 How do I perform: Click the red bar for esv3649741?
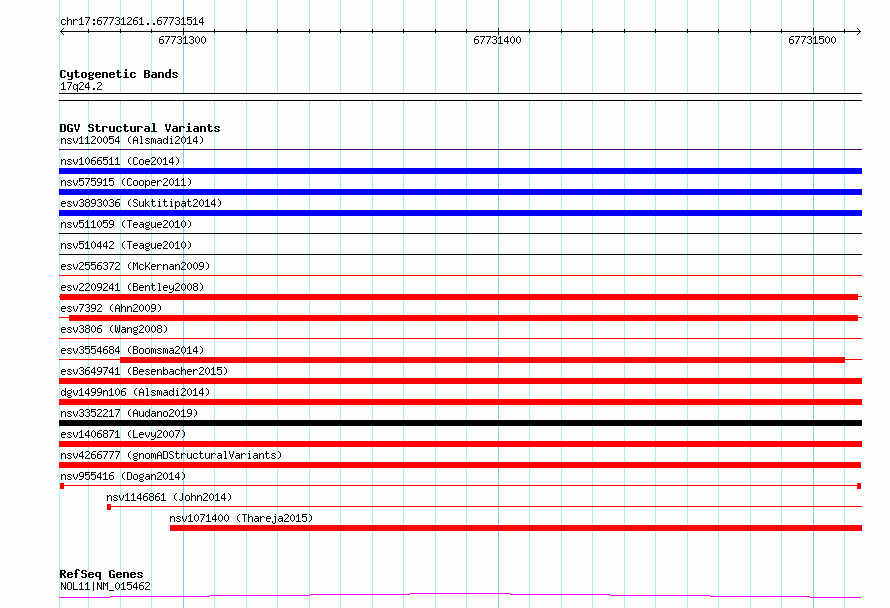coord(460,381)
